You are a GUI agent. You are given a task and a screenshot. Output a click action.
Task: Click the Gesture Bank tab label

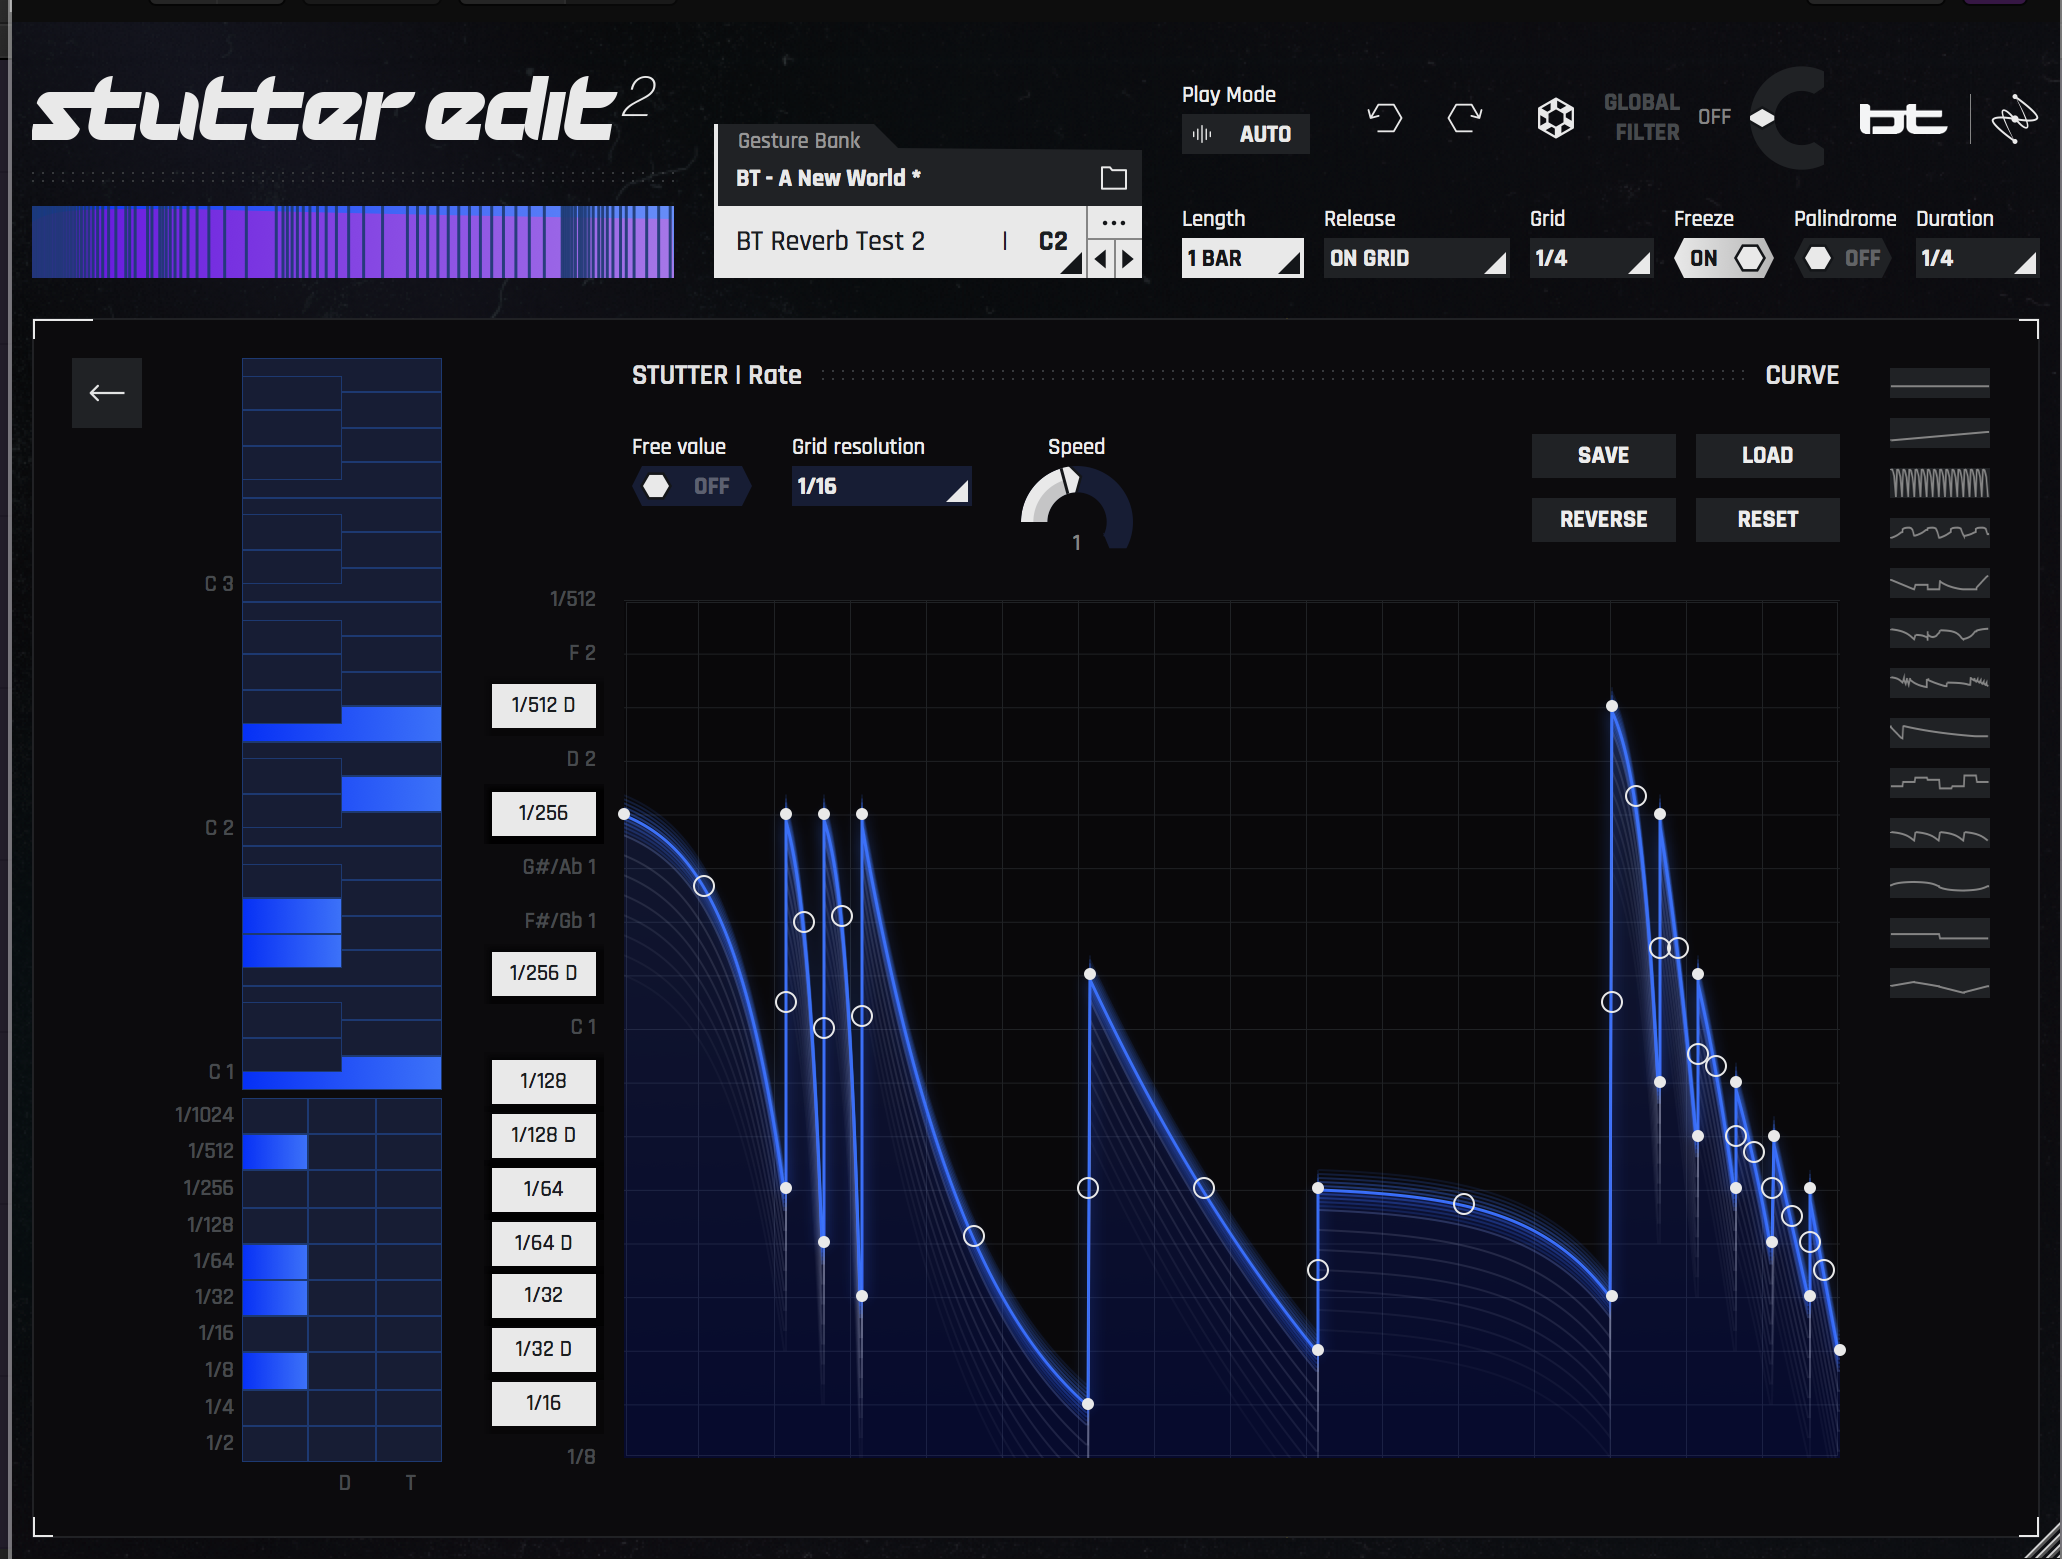click(x=798, y=141)
